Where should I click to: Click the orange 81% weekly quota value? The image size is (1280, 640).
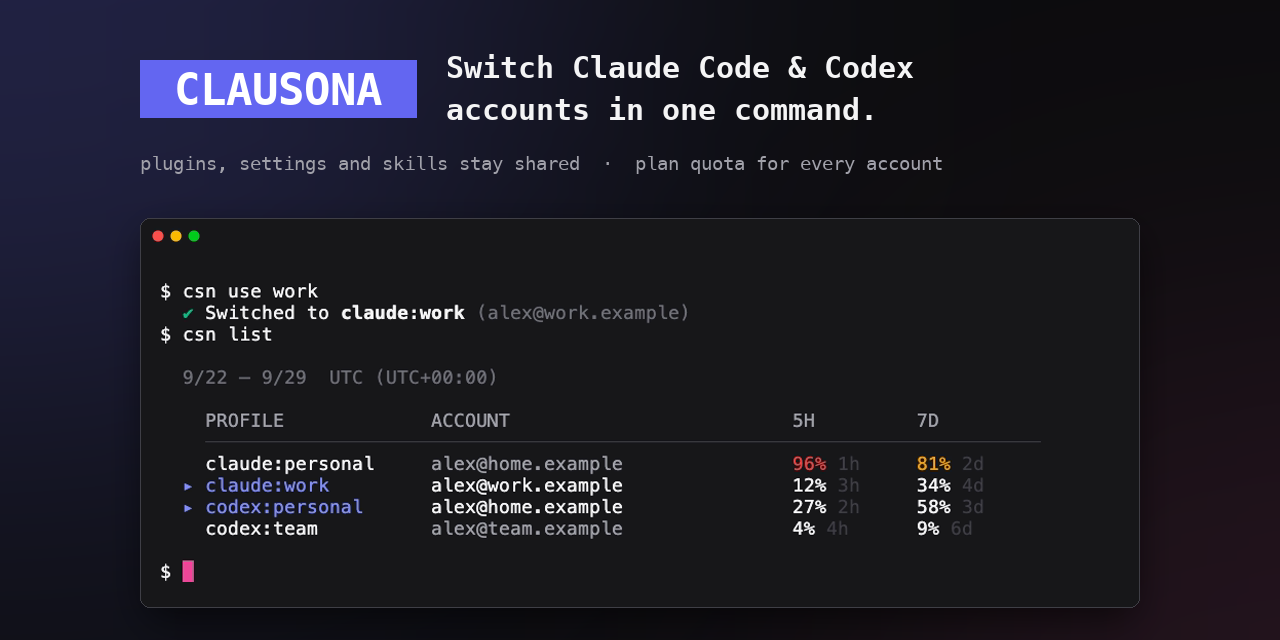pyautogui.click(x=933, y=464)
